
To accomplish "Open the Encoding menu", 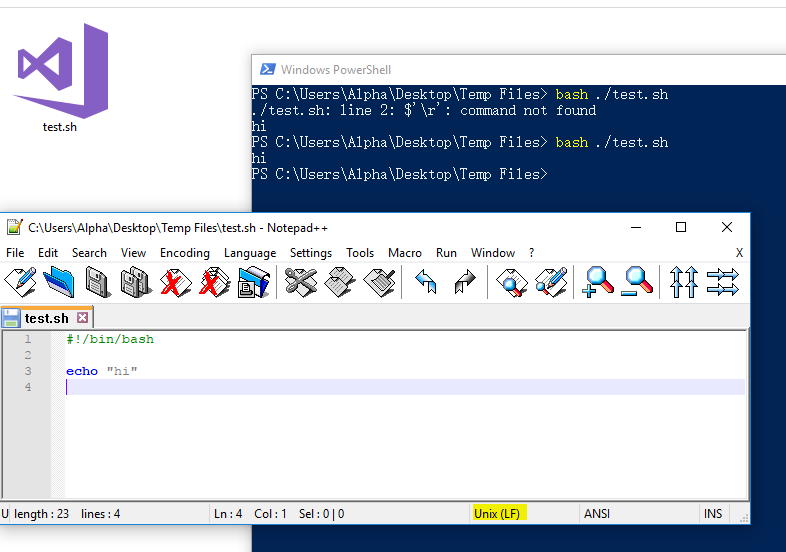I will [185, 253].
